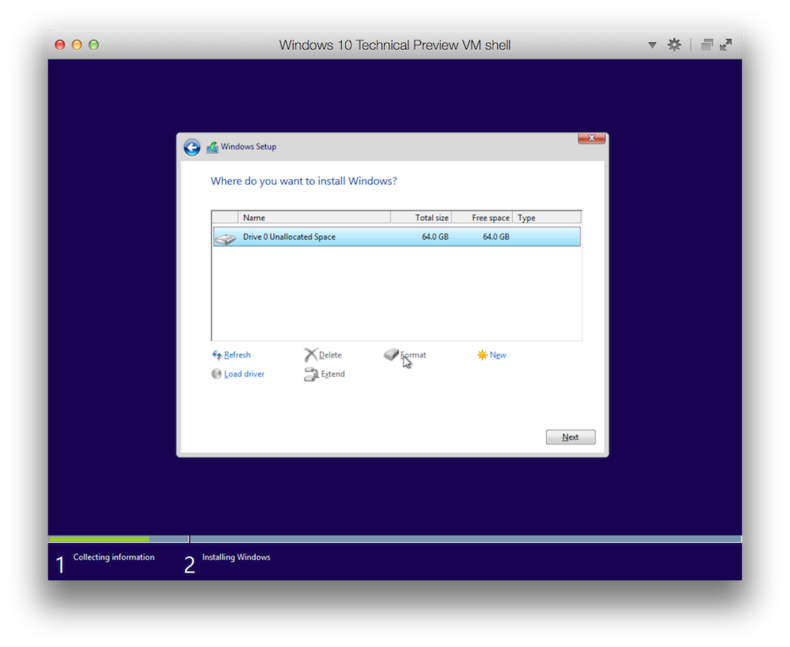This screenshot has height=647, width=790.
Task: Click the New link
Action: click(498, 355)
